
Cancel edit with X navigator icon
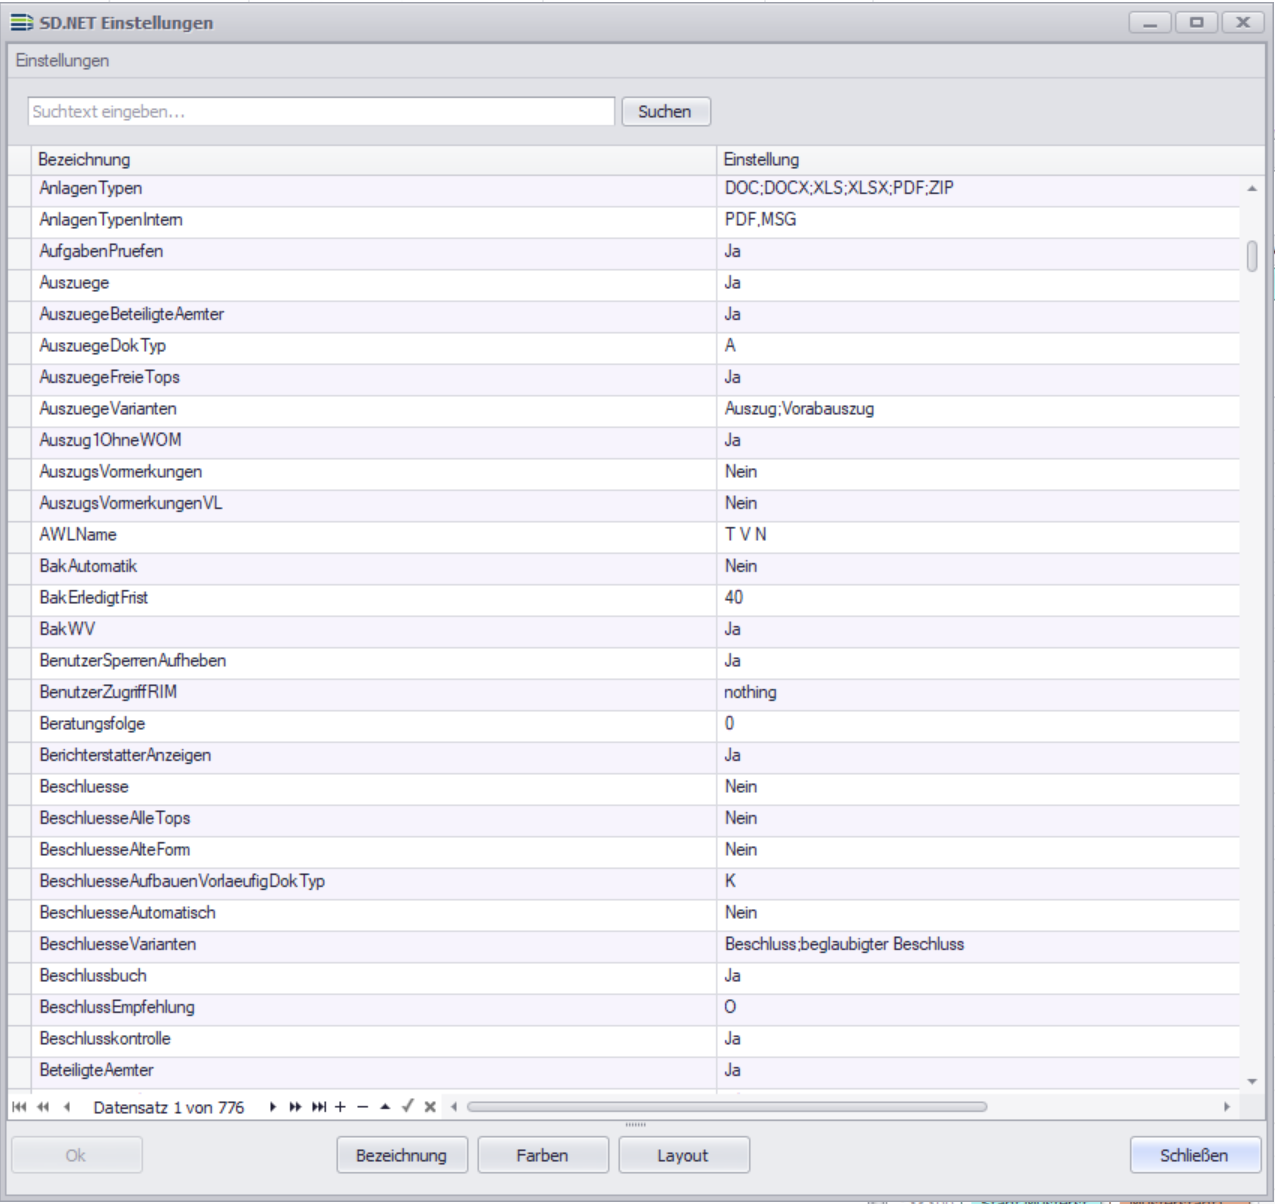click(x=430, y=1107)
